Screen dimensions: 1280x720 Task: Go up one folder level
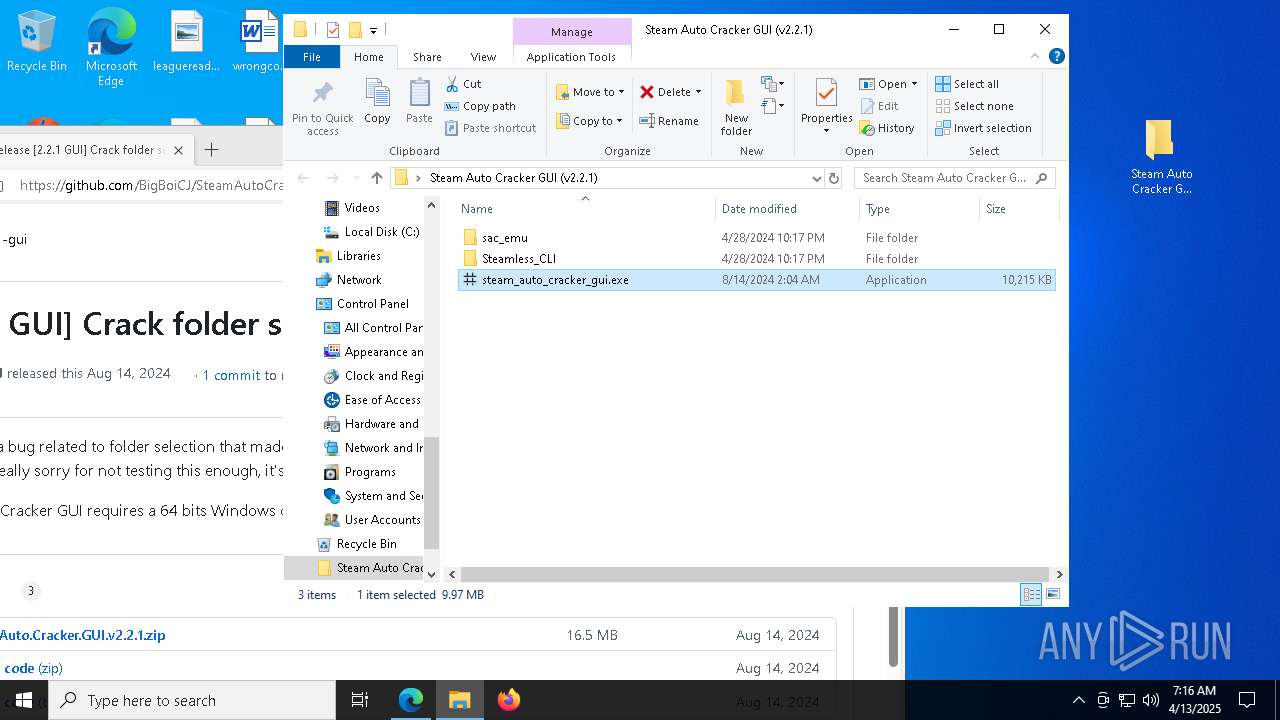(x=376, y=178)
